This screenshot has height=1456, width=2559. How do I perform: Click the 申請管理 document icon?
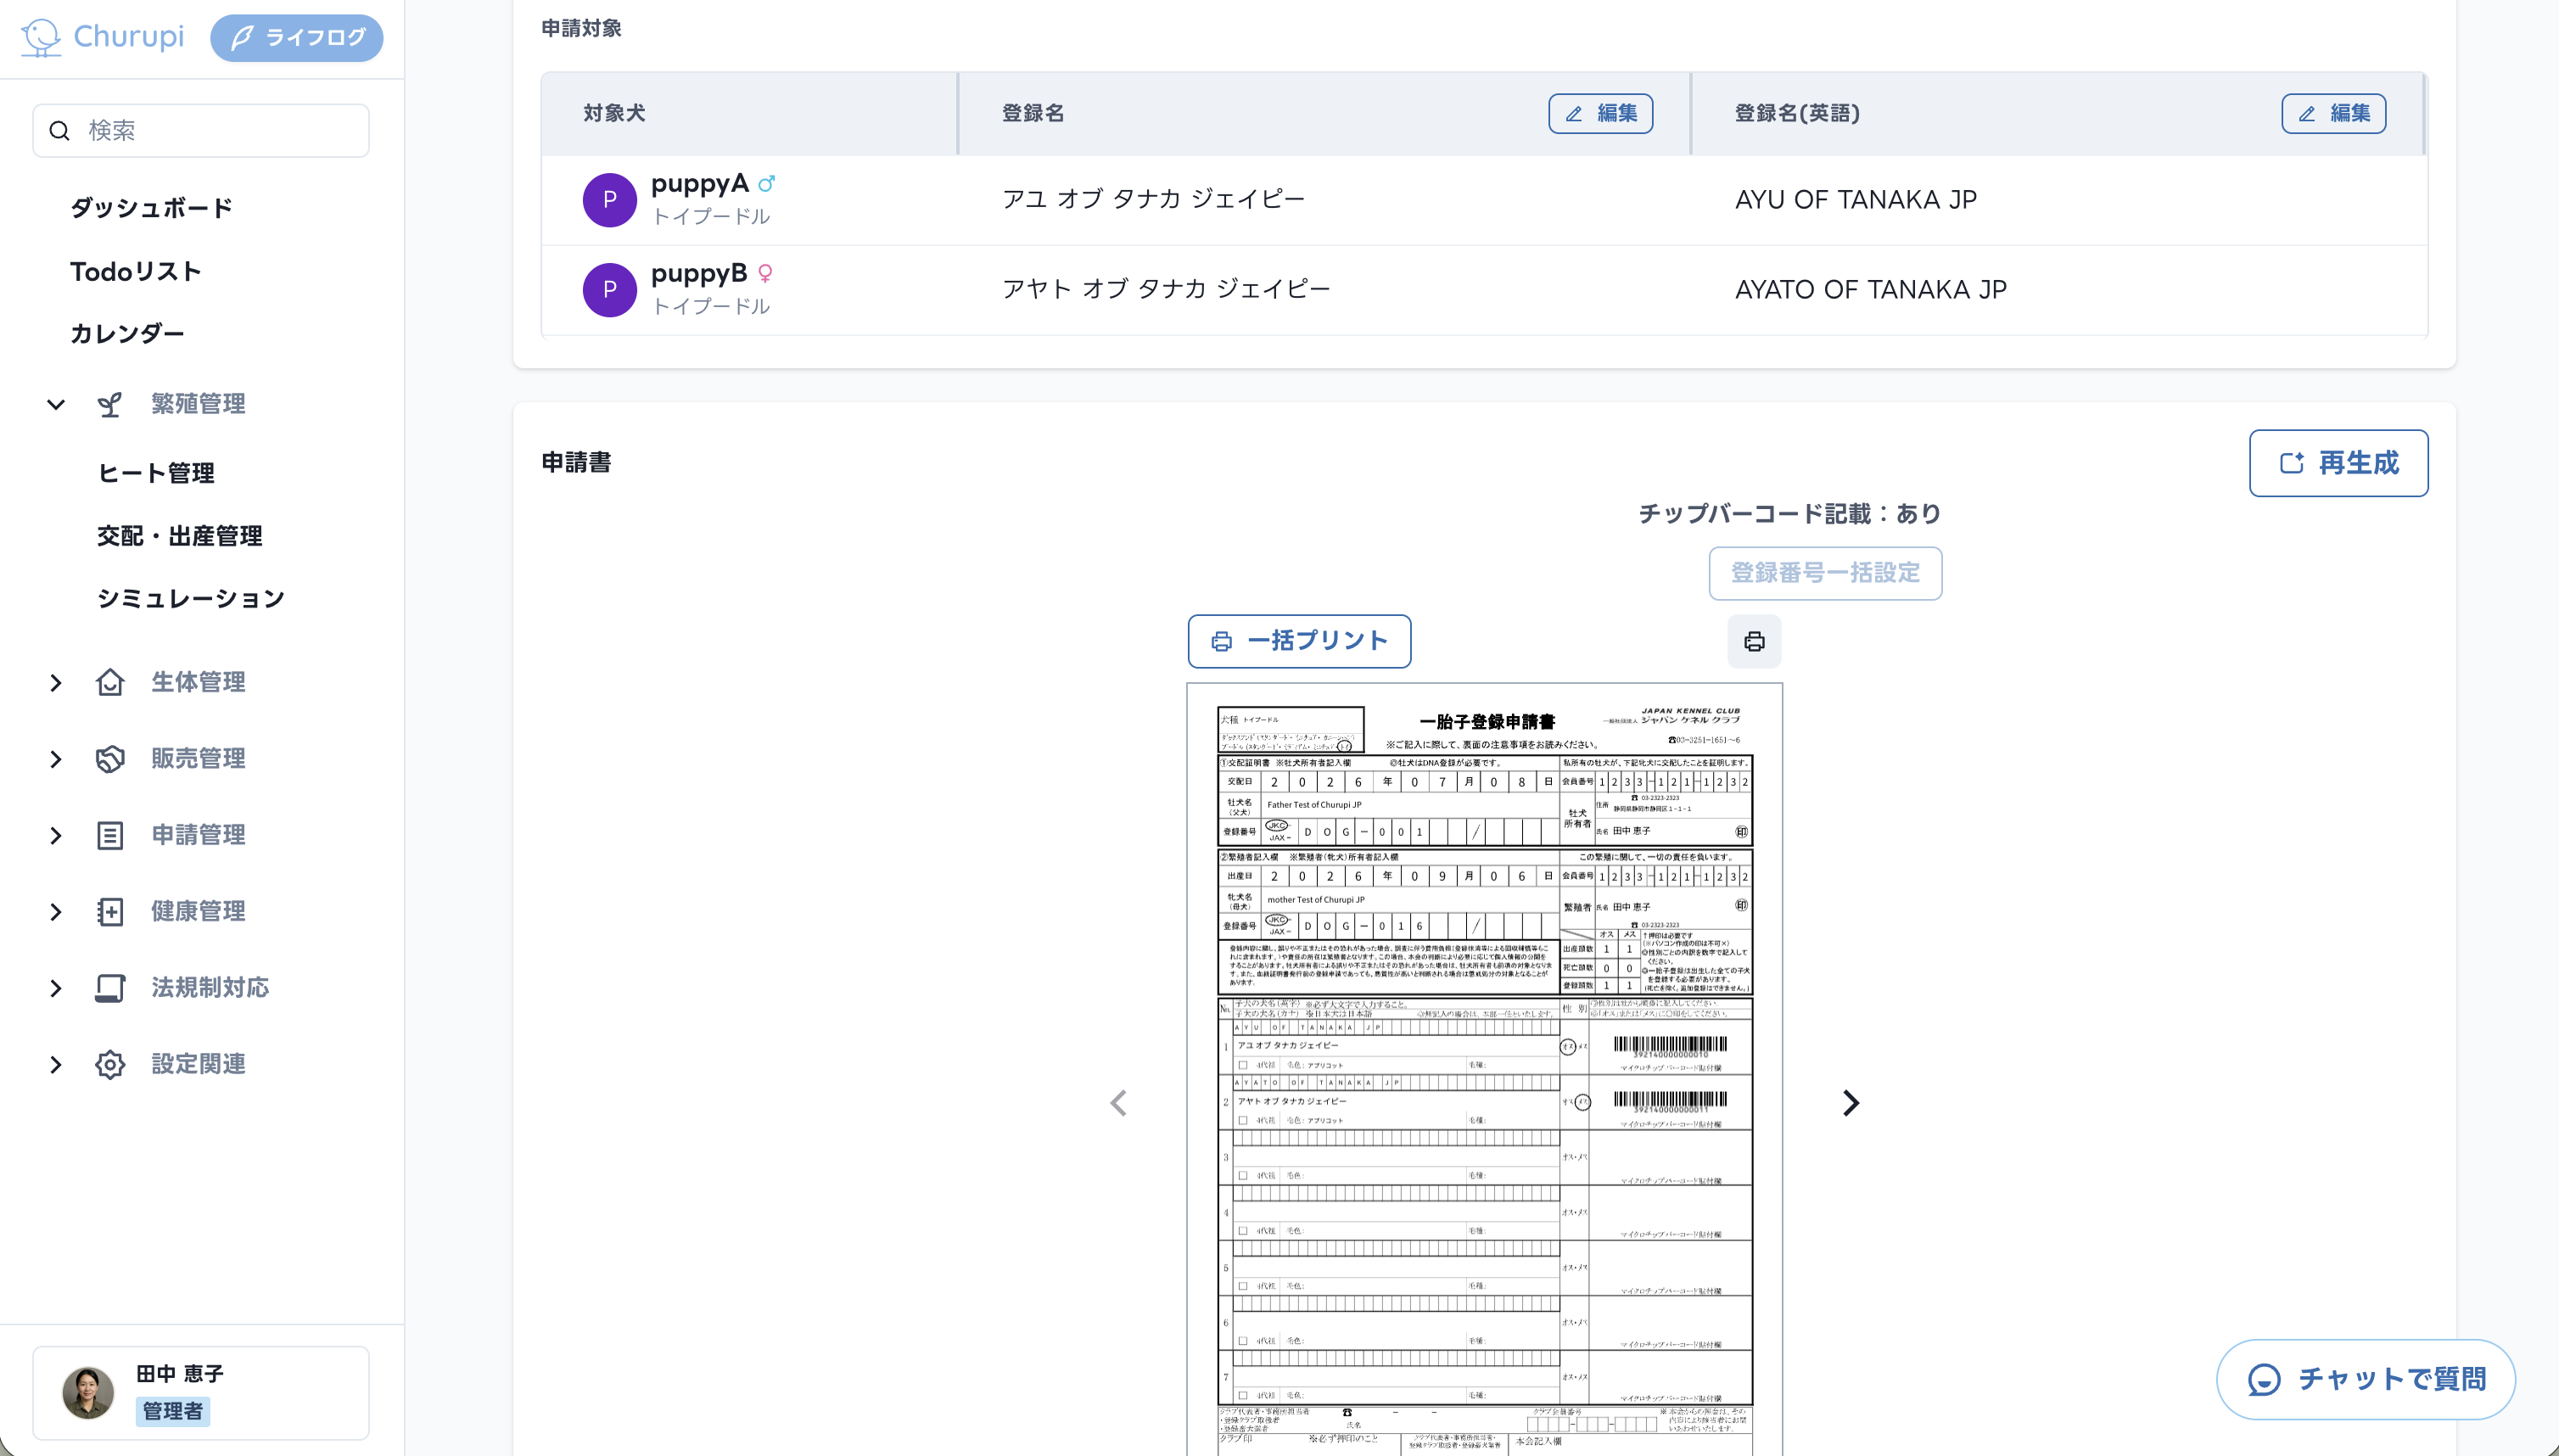110,835
